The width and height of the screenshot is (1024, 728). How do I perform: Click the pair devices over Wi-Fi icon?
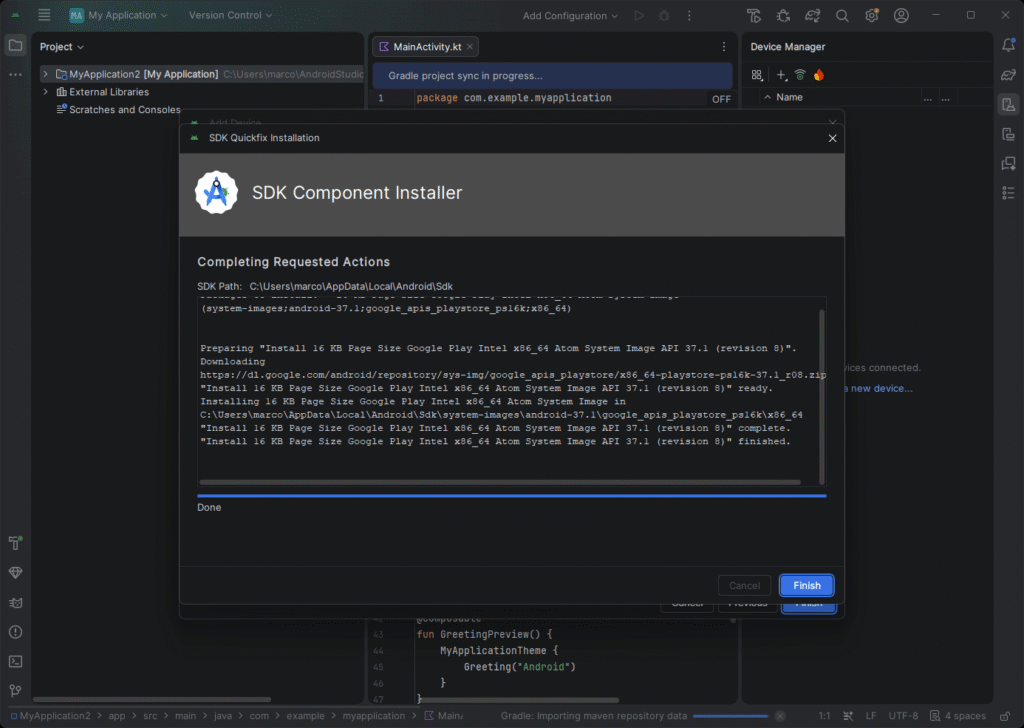(800, 75)
